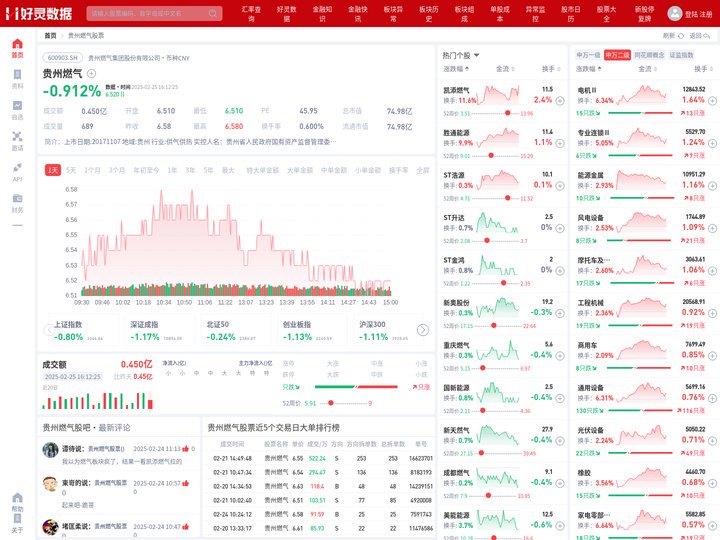Select the 年初至今 chart range

click(146, 170)
